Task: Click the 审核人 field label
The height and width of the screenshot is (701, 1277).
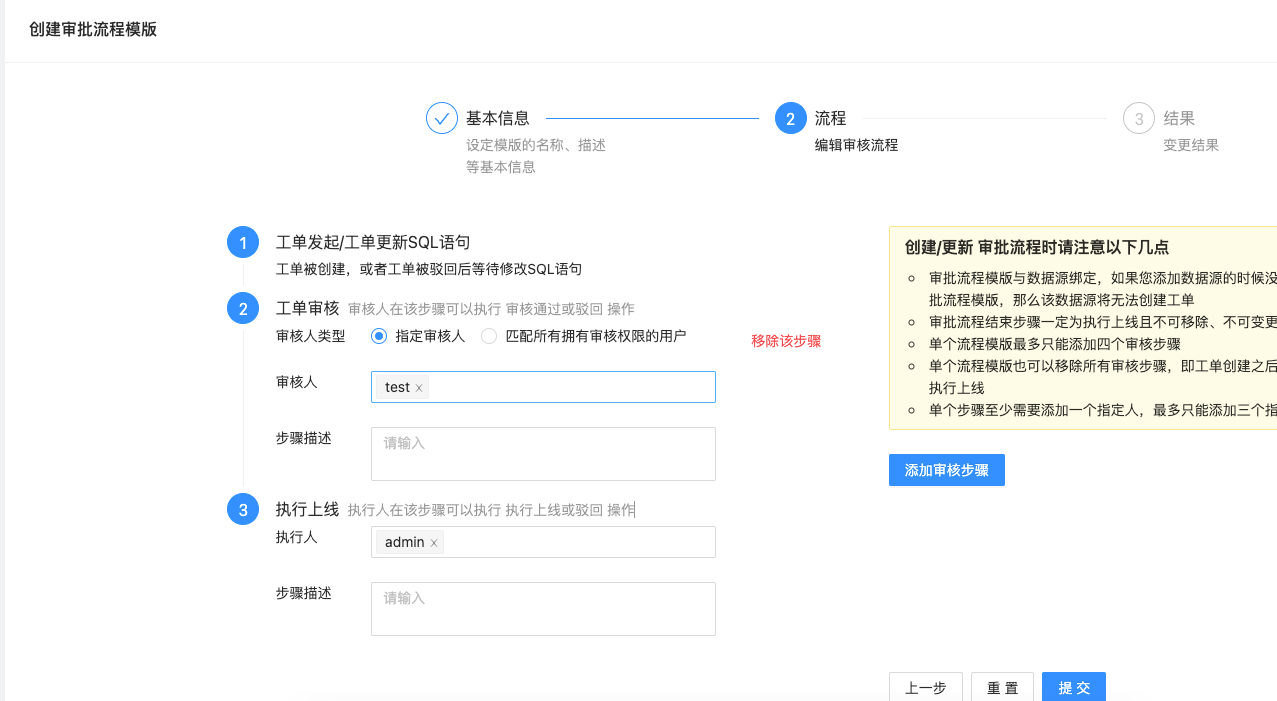Action: (297, 382)
